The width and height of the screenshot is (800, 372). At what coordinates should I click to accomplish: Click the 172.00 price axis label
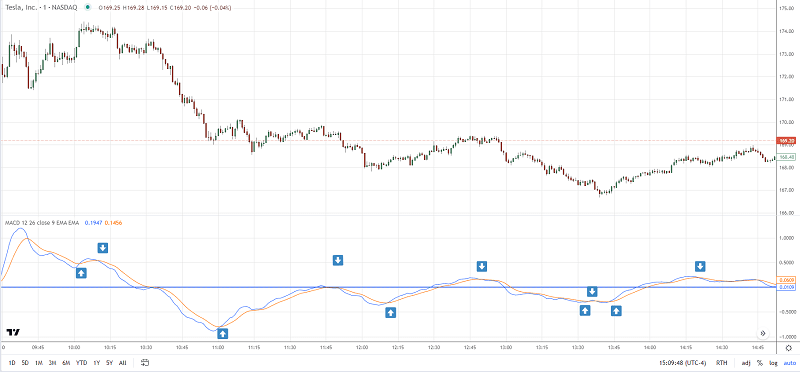pyautogui.click(x=786, y=77)
